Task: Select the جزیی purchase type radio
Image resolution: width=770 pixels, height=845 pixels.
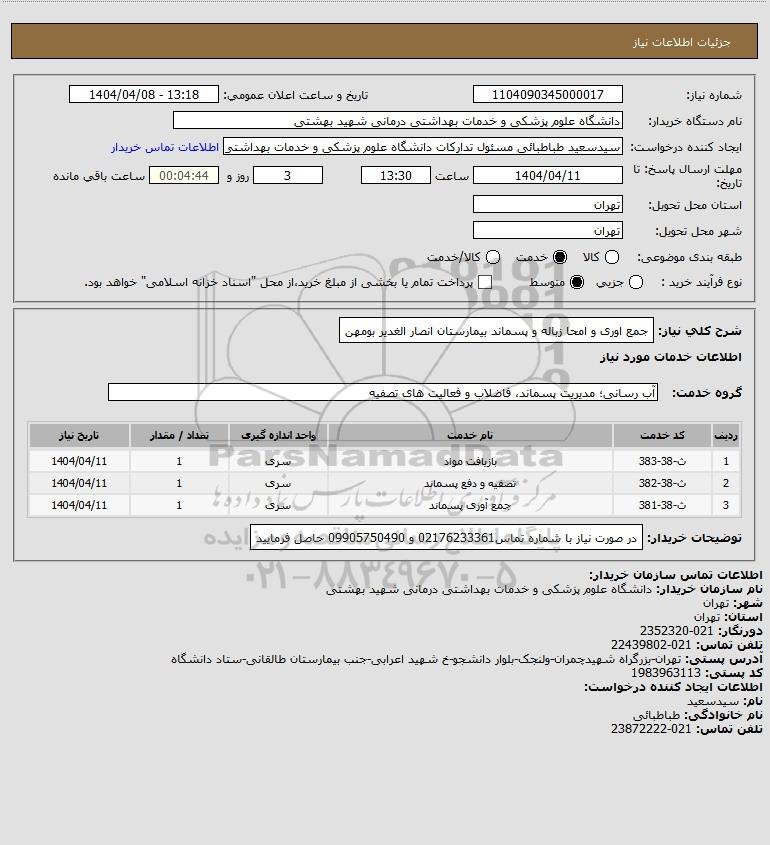Action: coord(636,282)
